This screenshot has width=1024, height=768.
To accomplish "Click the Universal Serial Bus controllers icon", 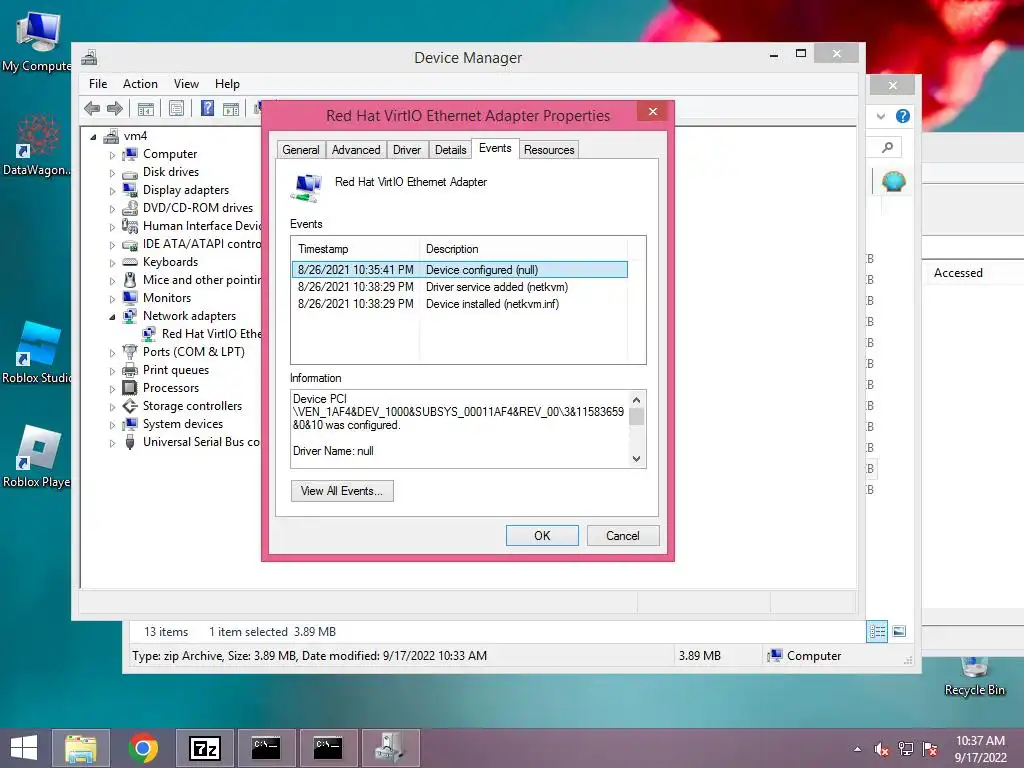I will pos(130,442).
